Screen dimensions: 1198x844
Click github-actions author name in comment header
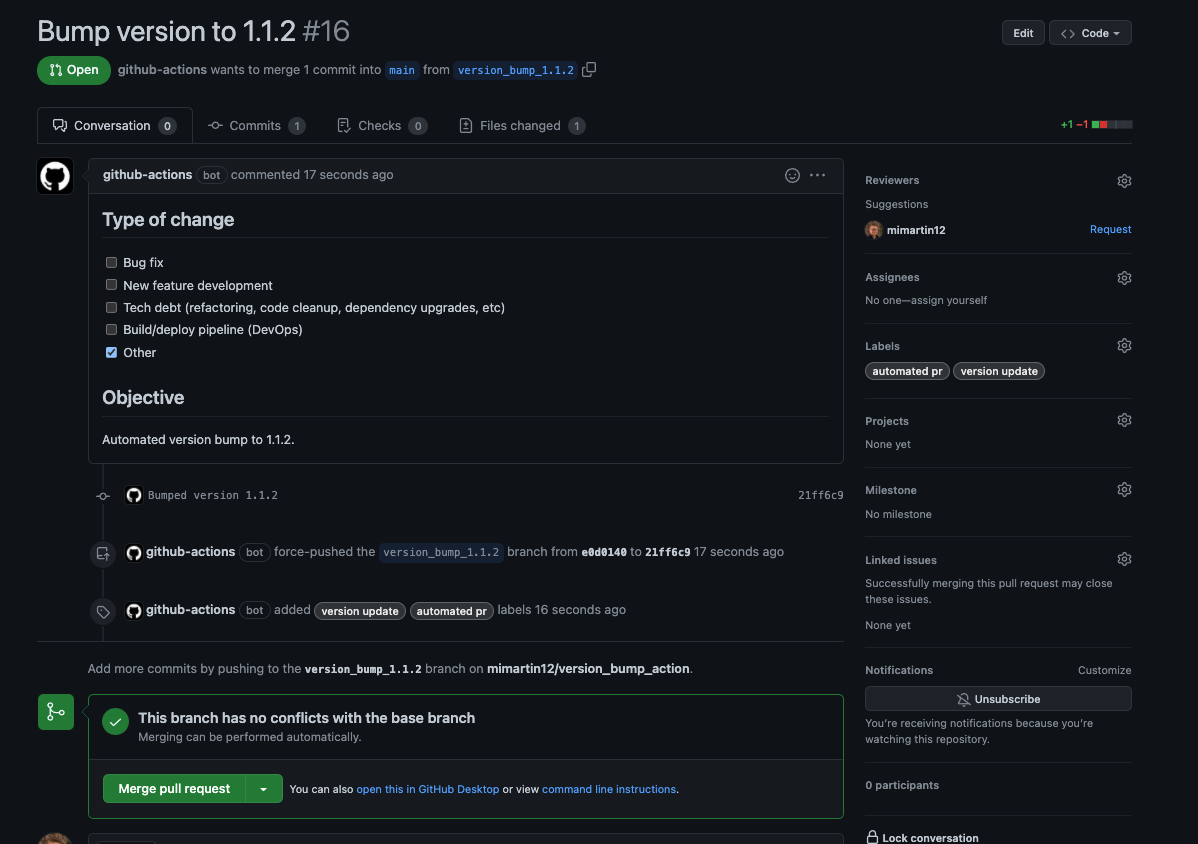147,175
